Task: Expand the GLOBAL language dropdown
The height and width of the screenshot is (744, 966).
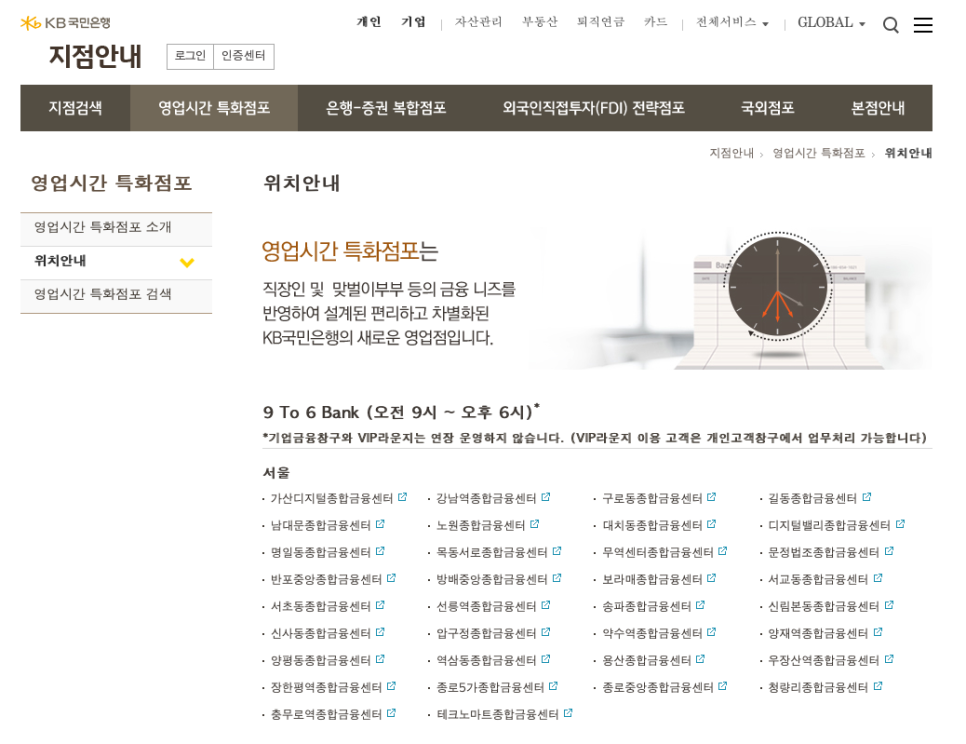Action: (831, 23)
